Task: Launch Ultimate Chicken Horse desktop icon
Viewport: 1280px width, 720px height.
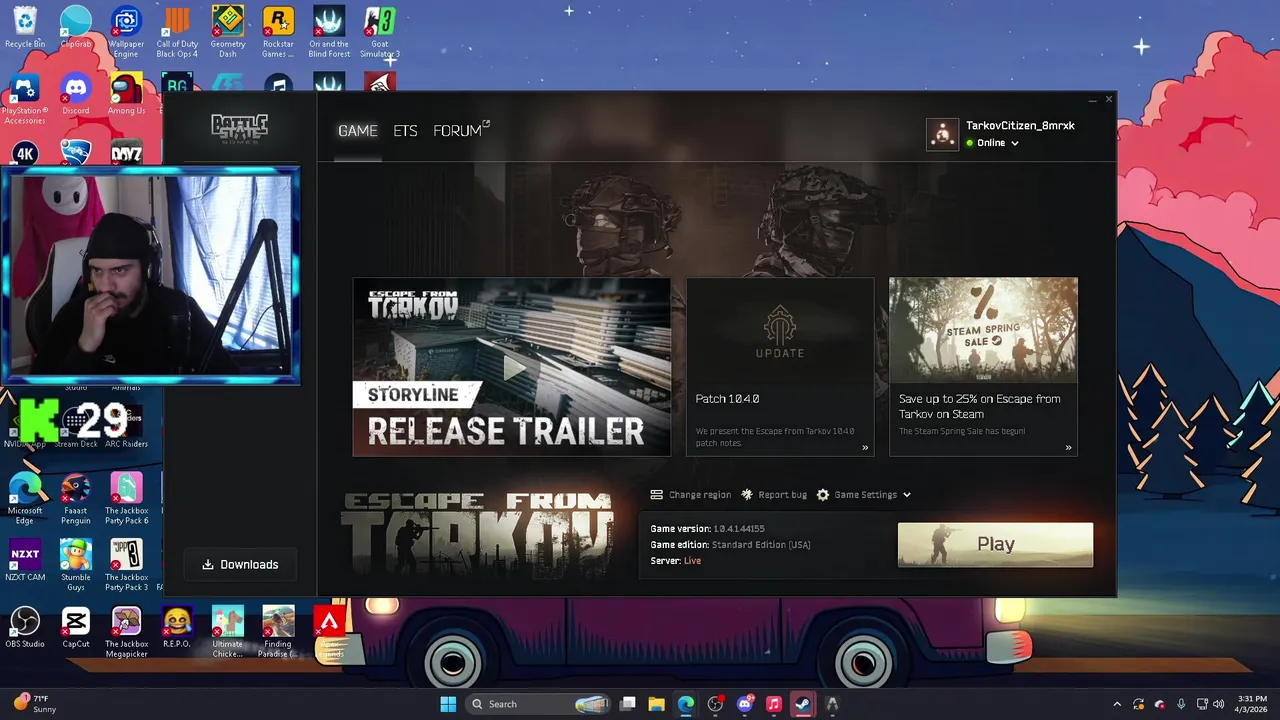Action: [228, 632]
